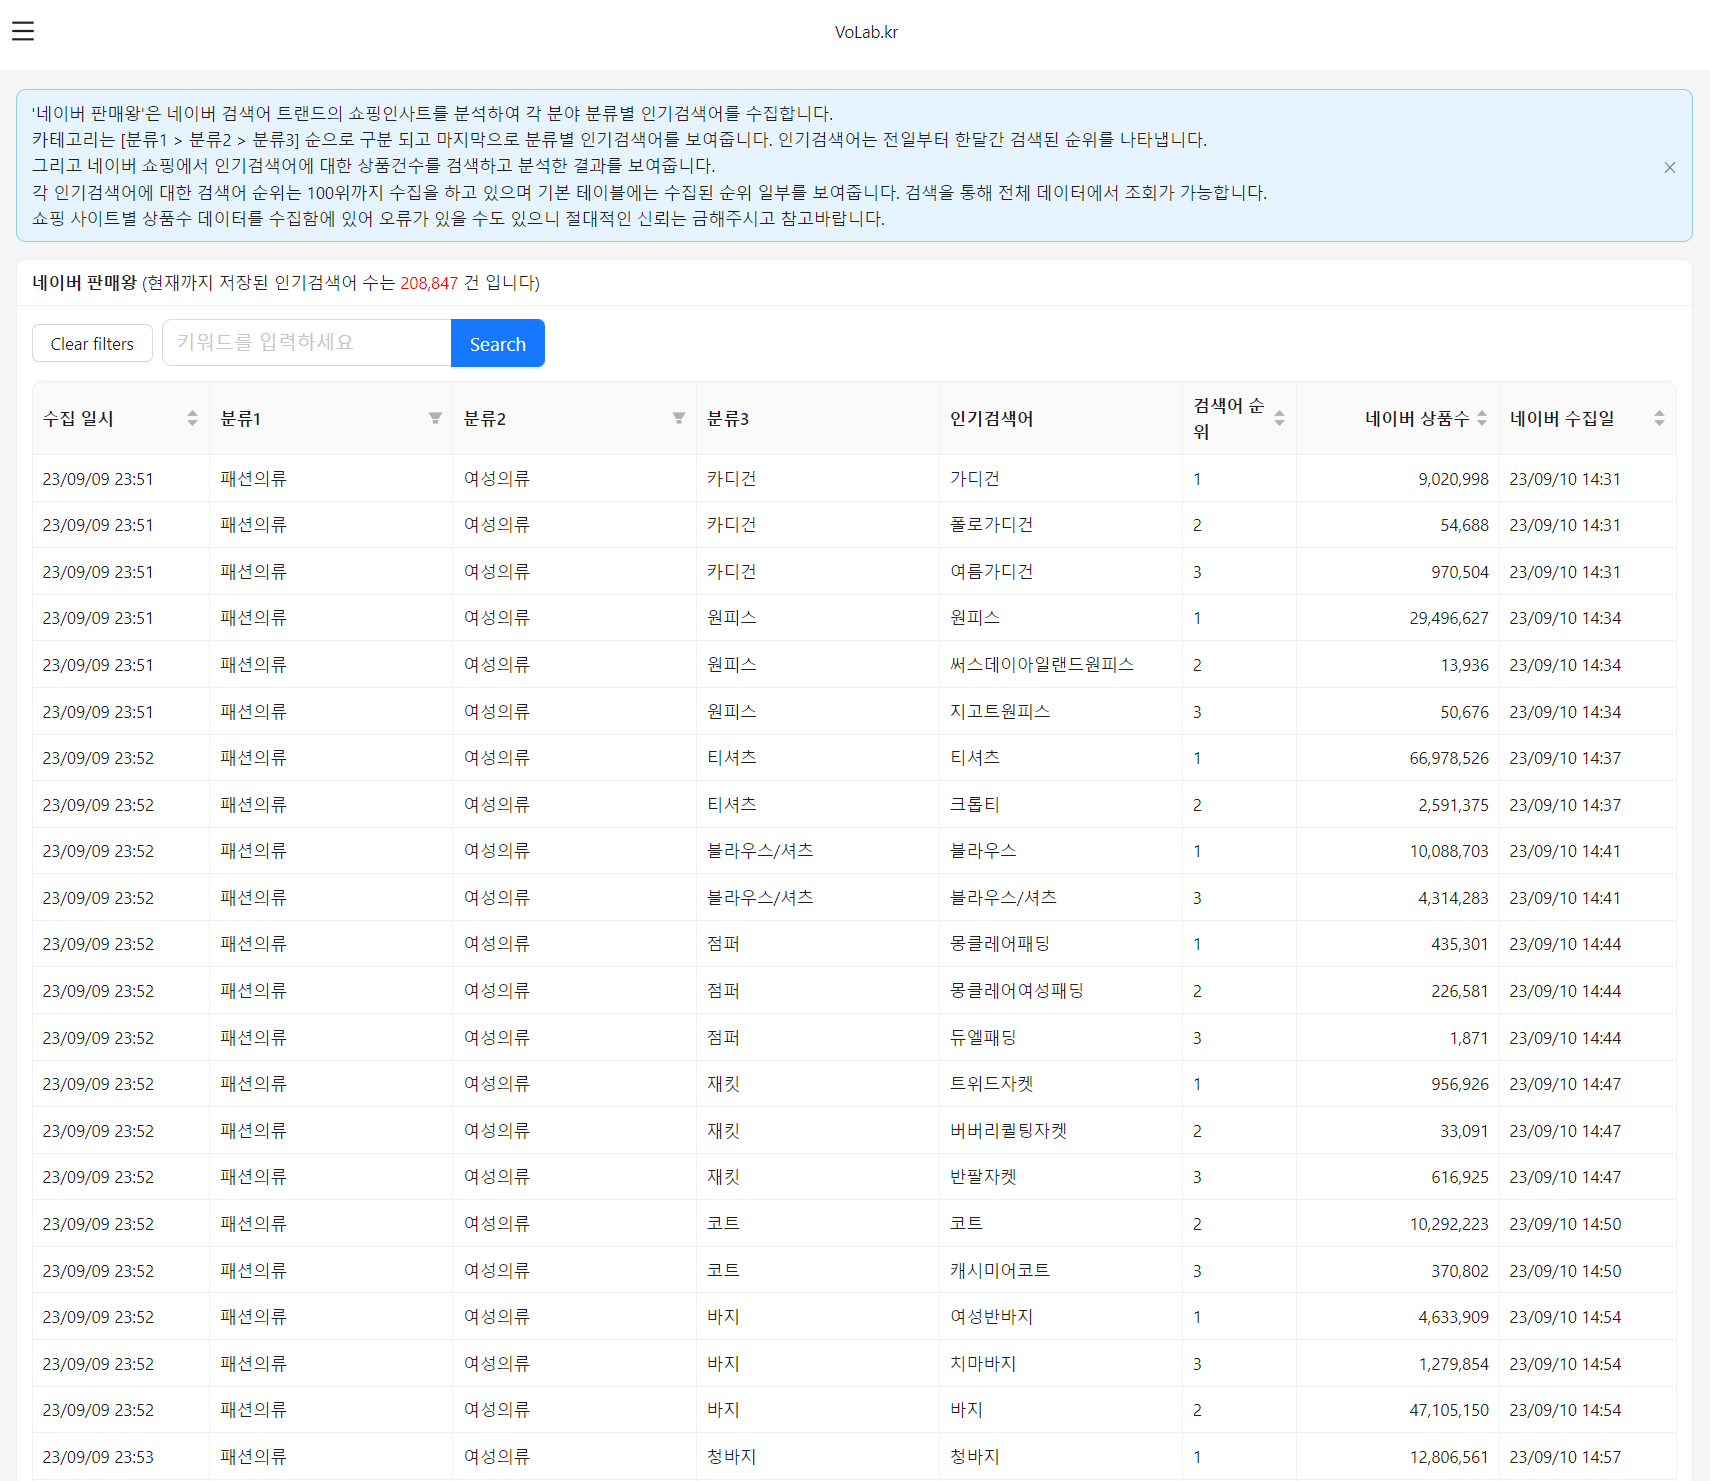
Task: Open the 분류2 column filter
Action: [679, 418]
